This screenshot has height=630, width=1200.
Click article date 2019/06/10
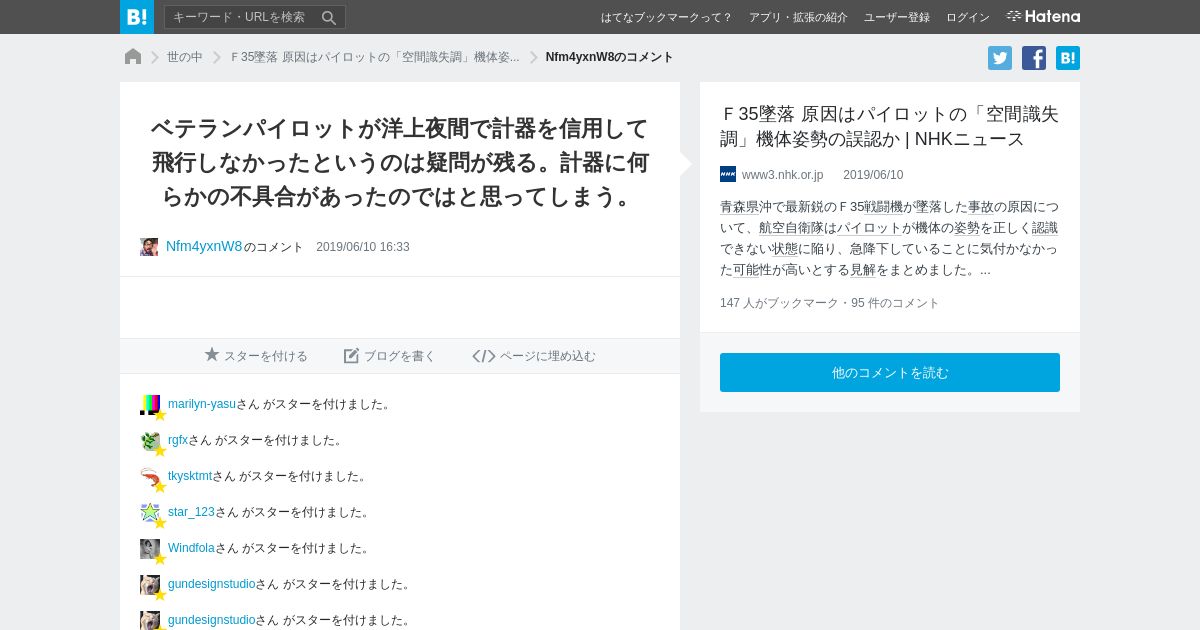point(873,175)
